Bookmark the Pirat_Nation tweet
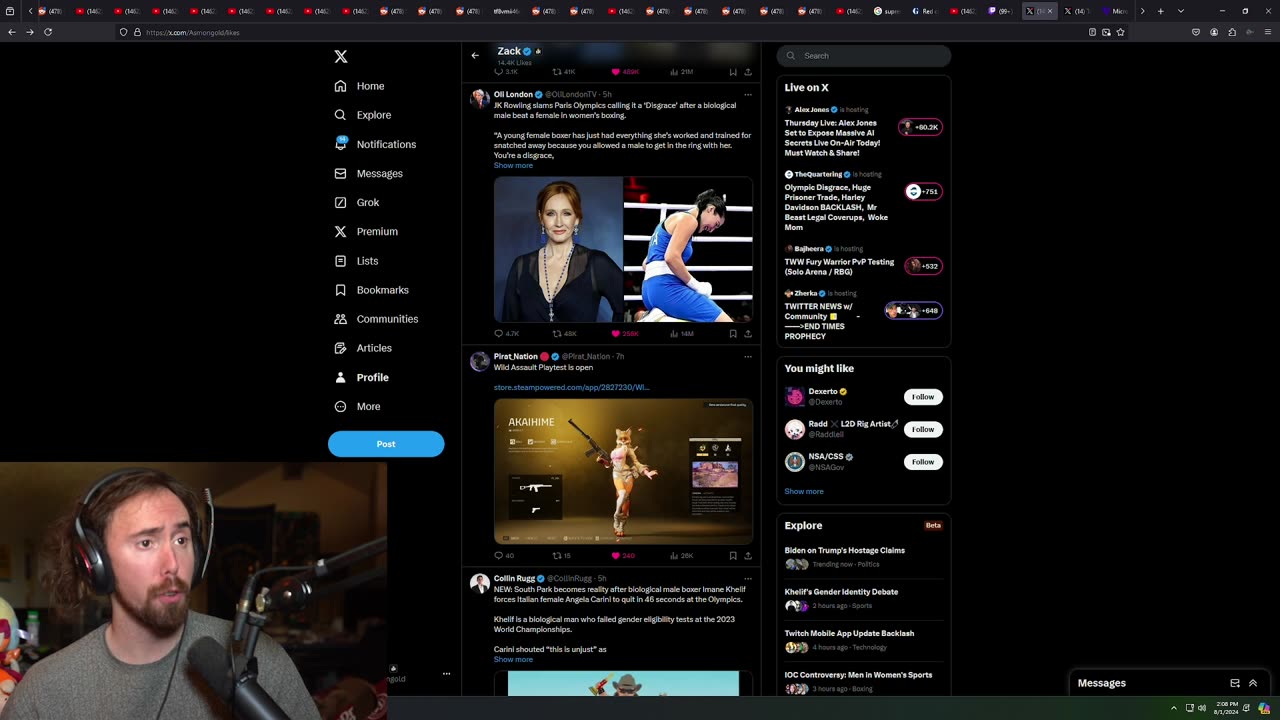Viewport: 1280px width, 720px height. coord(733,555)
